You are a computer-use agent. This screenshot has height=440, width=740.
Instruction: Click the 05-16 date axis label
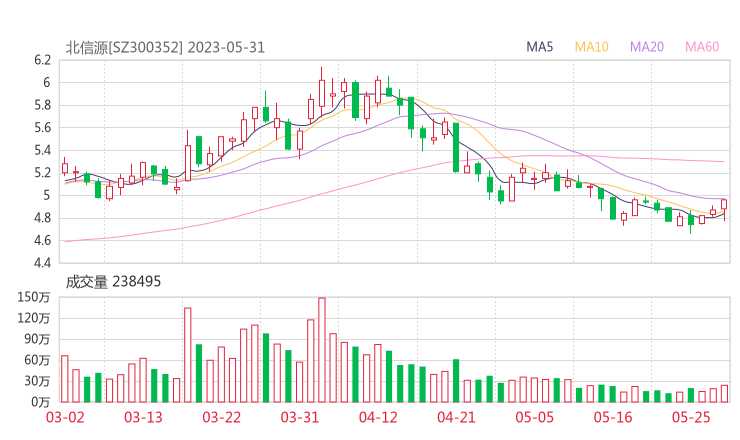click(x=613, y=417)
